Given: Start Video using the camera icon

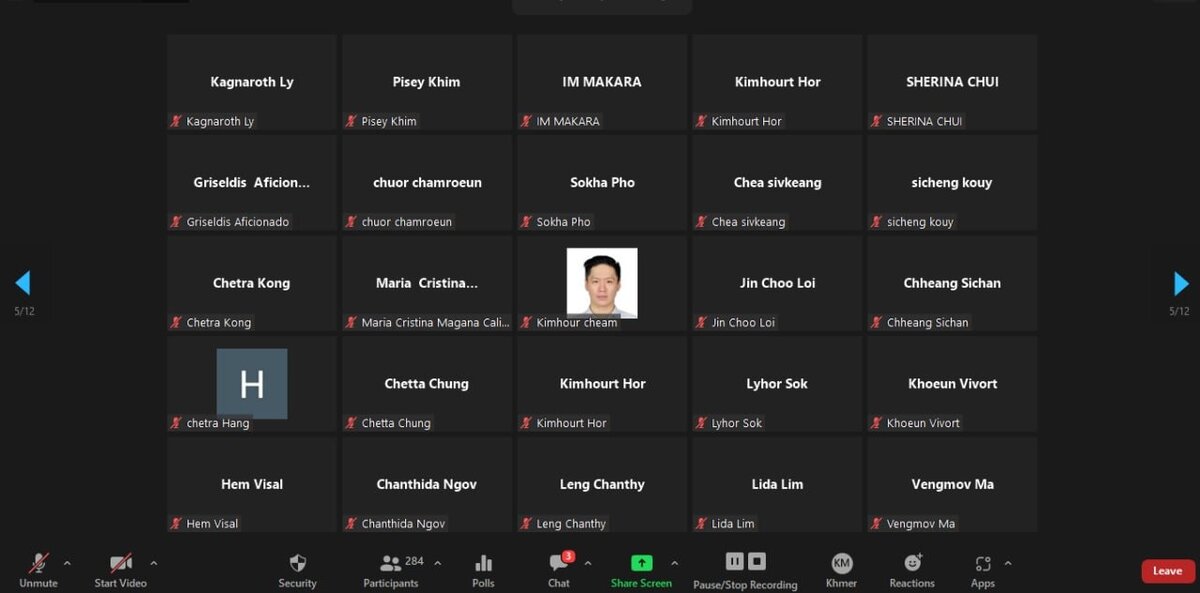Looking at the screenshot, I should coord(121,563).
